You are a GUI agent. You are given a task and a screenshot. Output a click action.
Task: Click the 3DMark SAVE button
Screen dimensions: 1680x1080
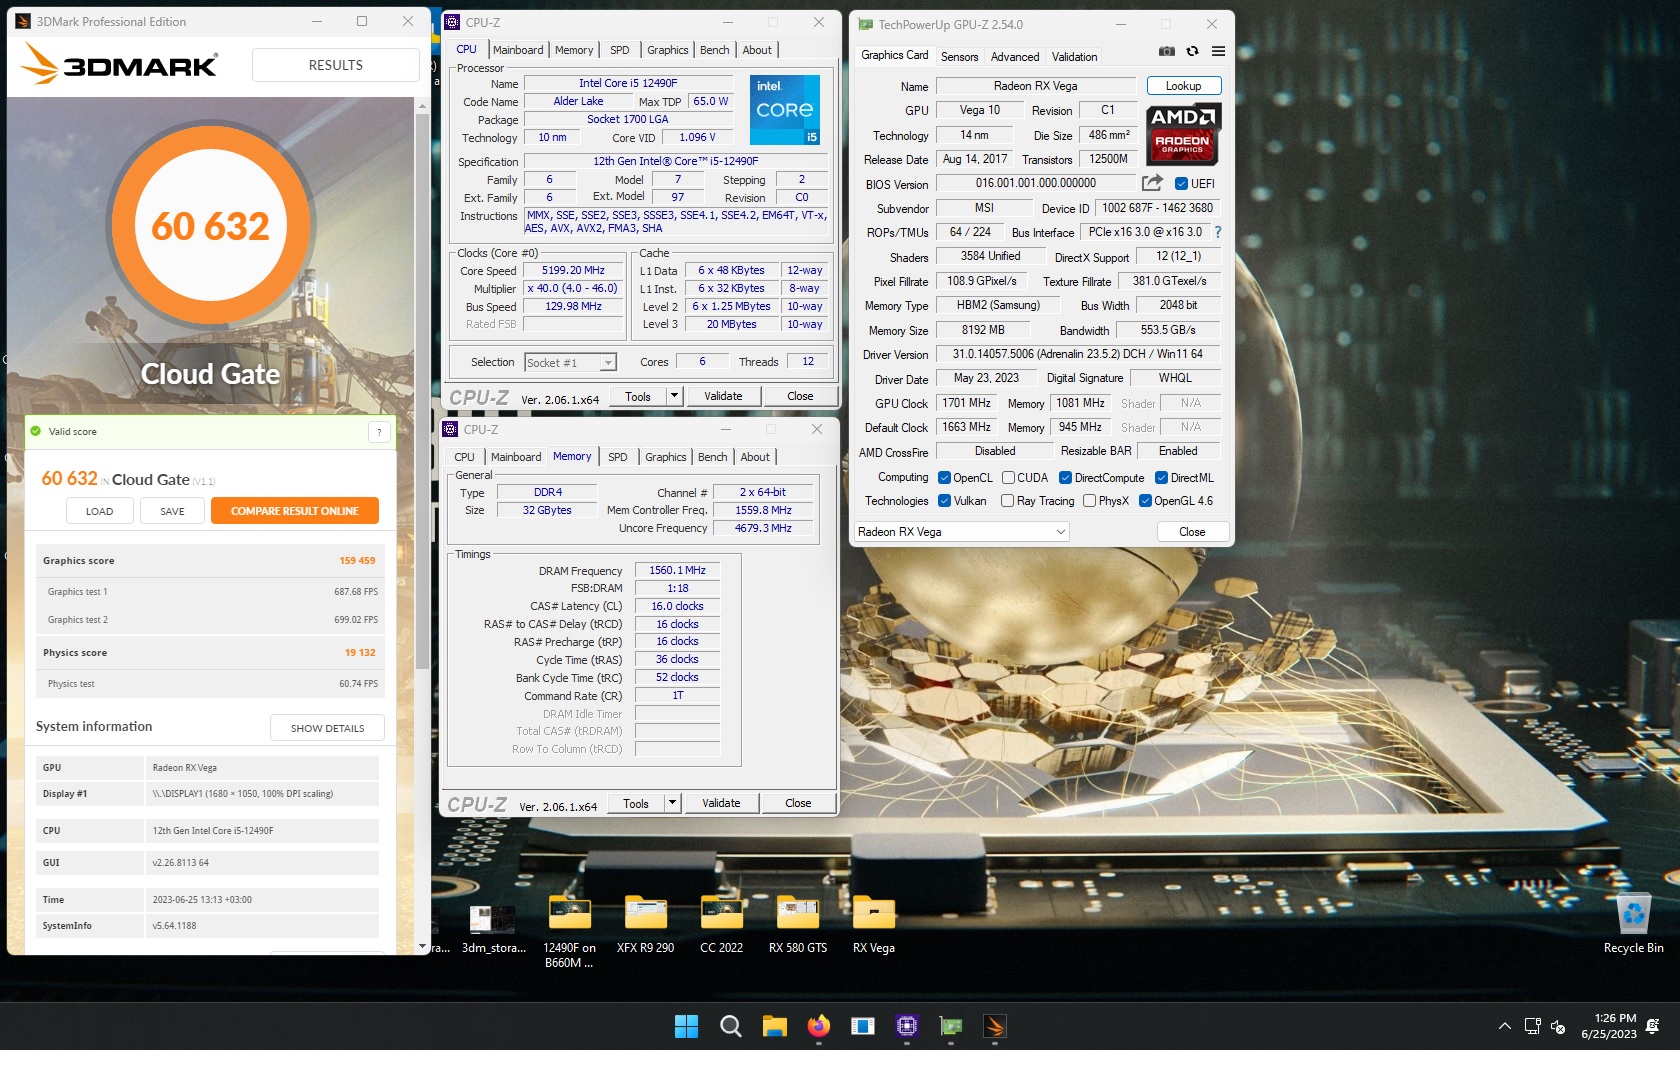(x=172, y=511)
